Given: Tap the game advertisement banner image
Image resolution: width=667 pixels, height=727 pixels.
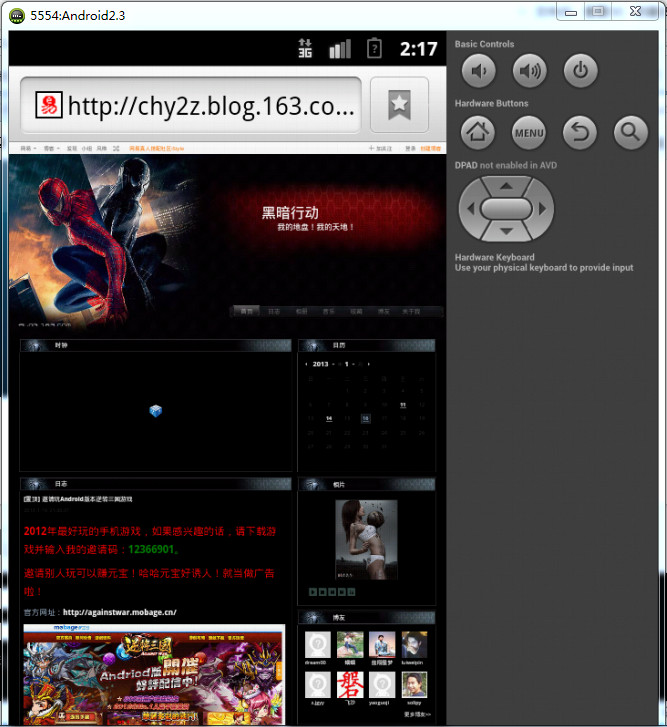Looking at the screenshot, I should pyautogui.click(x=154, y=675).
